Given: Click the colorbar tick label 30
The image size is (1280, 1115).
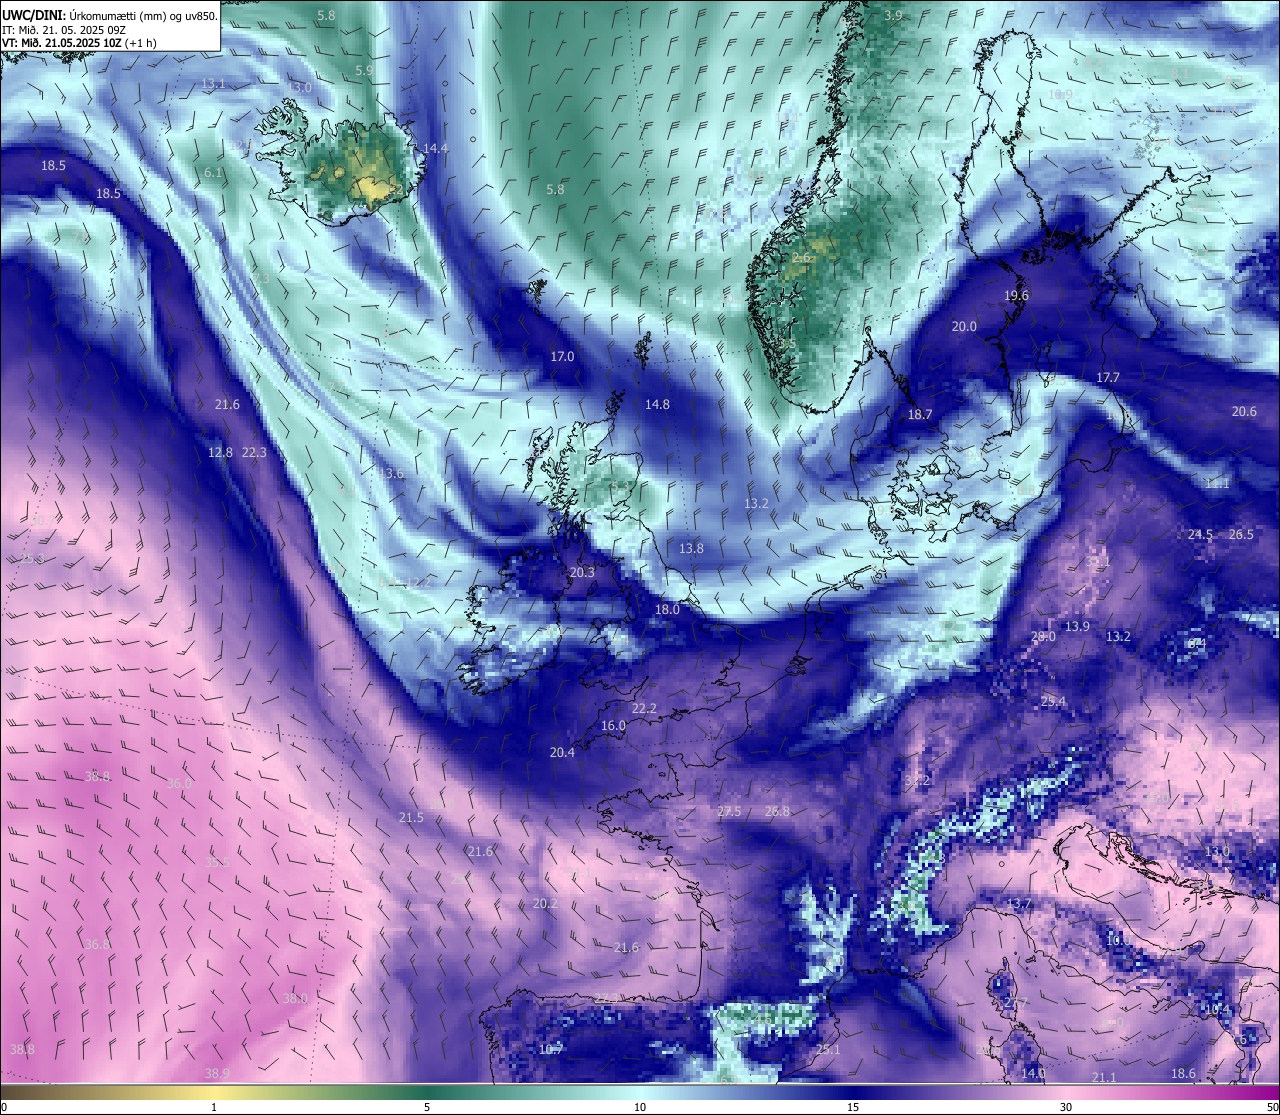Looking at the screenshot, I should (1066, 1107).
